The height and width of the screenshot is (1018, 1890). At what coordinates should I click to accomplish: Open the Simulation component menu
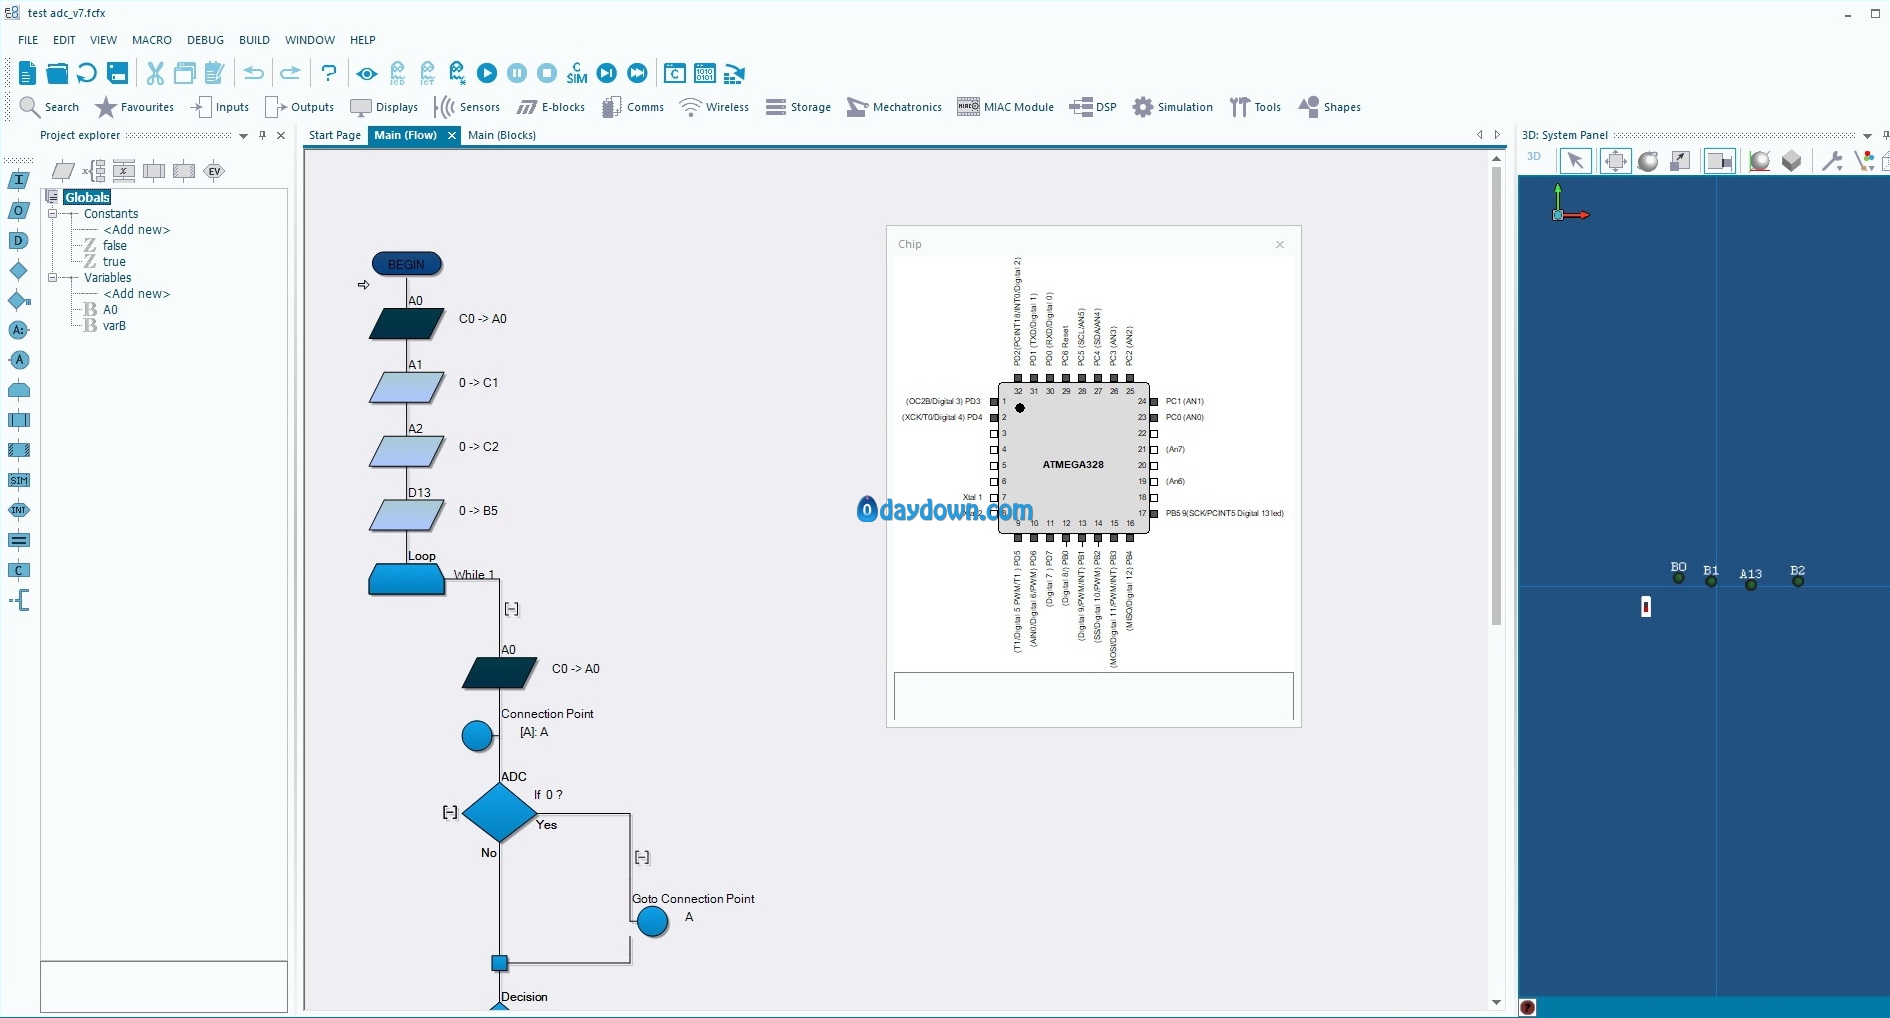[1172, 107]
